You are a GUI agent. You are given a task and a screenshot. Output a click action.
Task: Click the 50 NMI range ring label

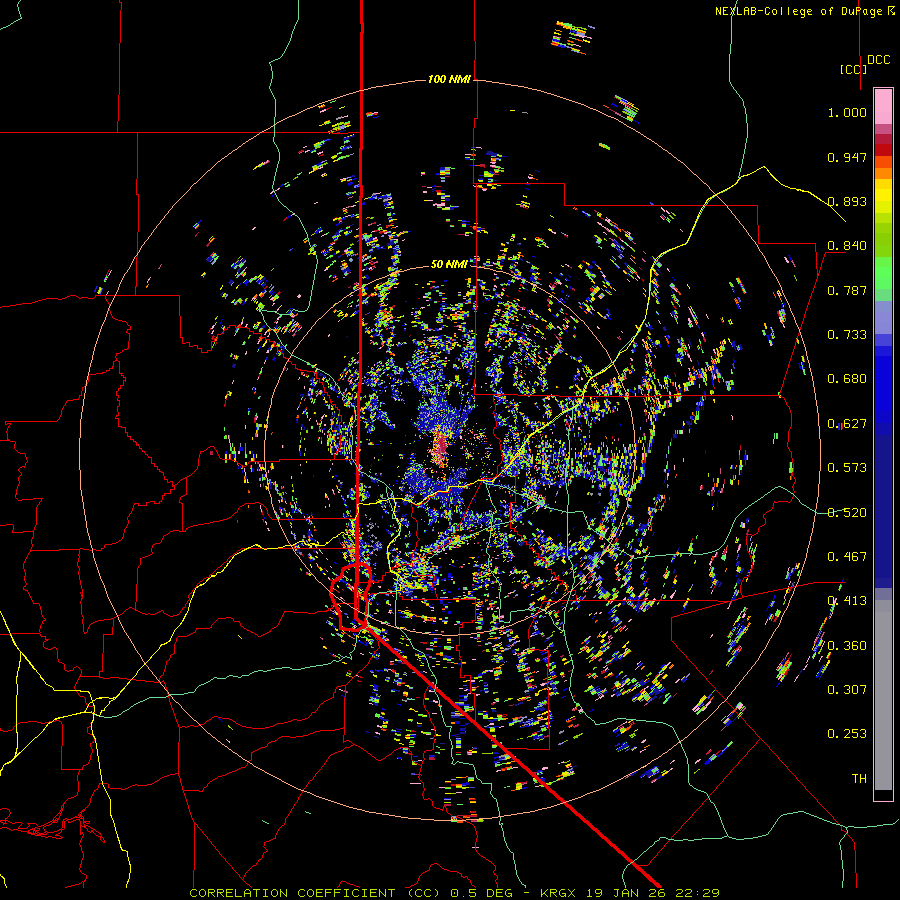coord(449,264)
